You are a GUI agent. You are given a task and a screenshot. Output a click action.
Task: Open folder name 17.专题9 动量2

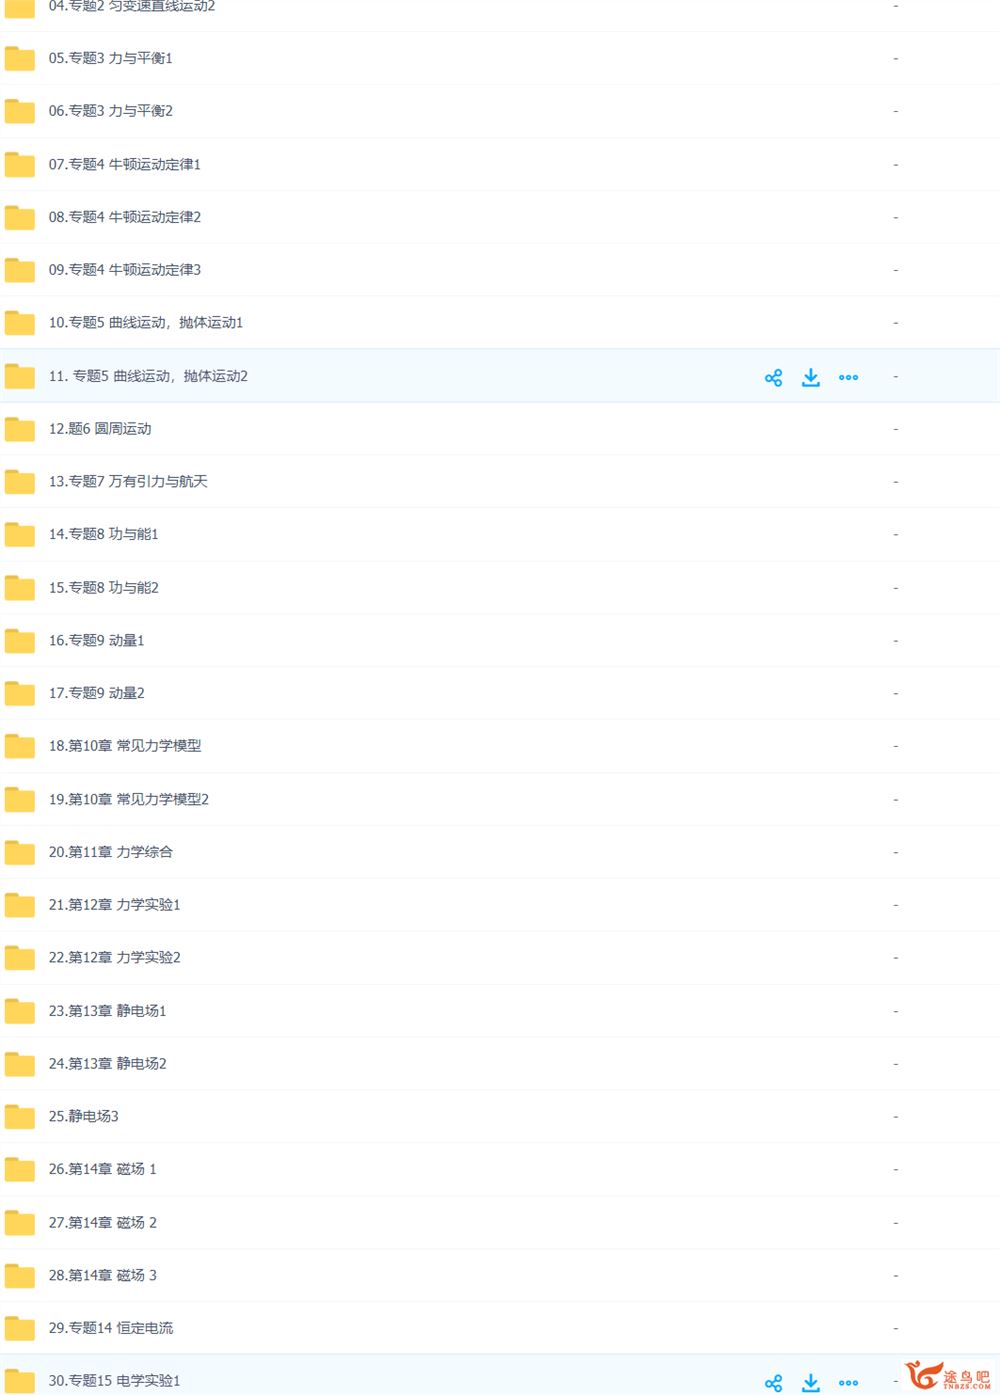tap(97, 693)
